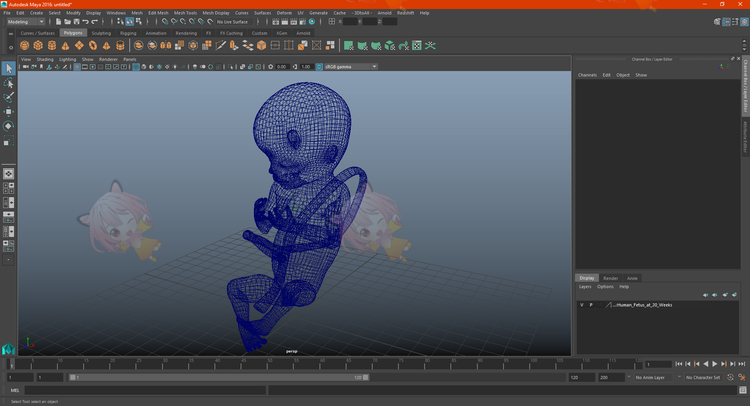
Task: Create a new empty display layer
Action: click(x=725, y=295)
